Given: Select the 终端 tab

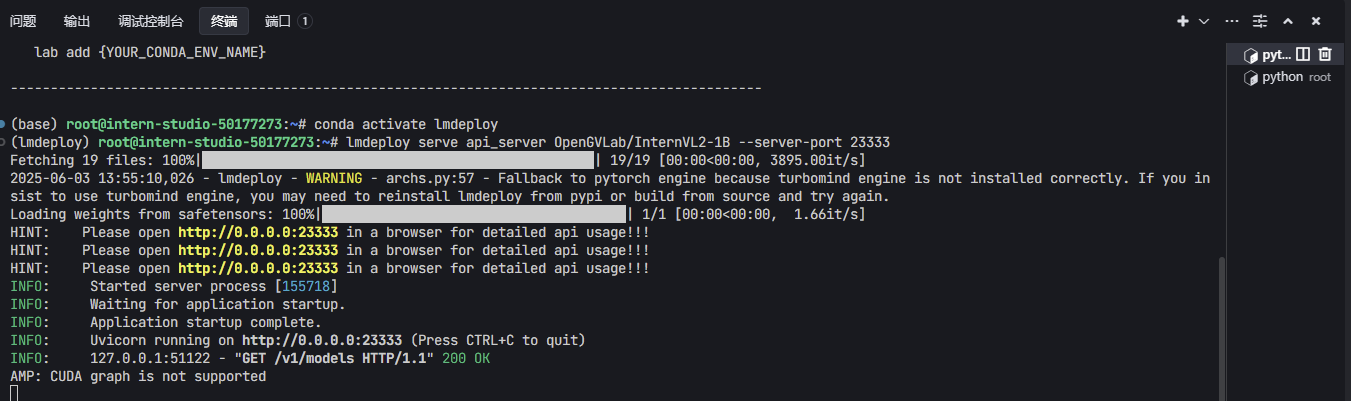Looking at the screenshot, I should point(224,21).
